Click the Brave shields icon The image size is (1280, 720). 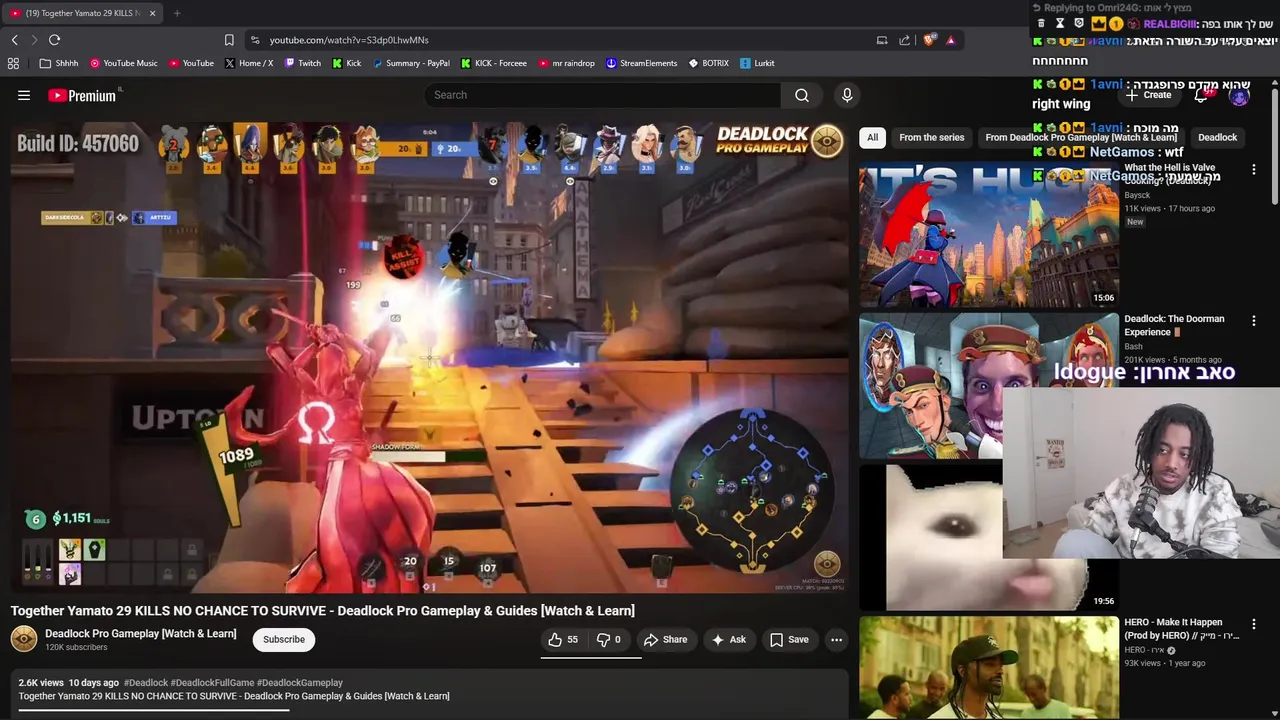click(928, 40)
